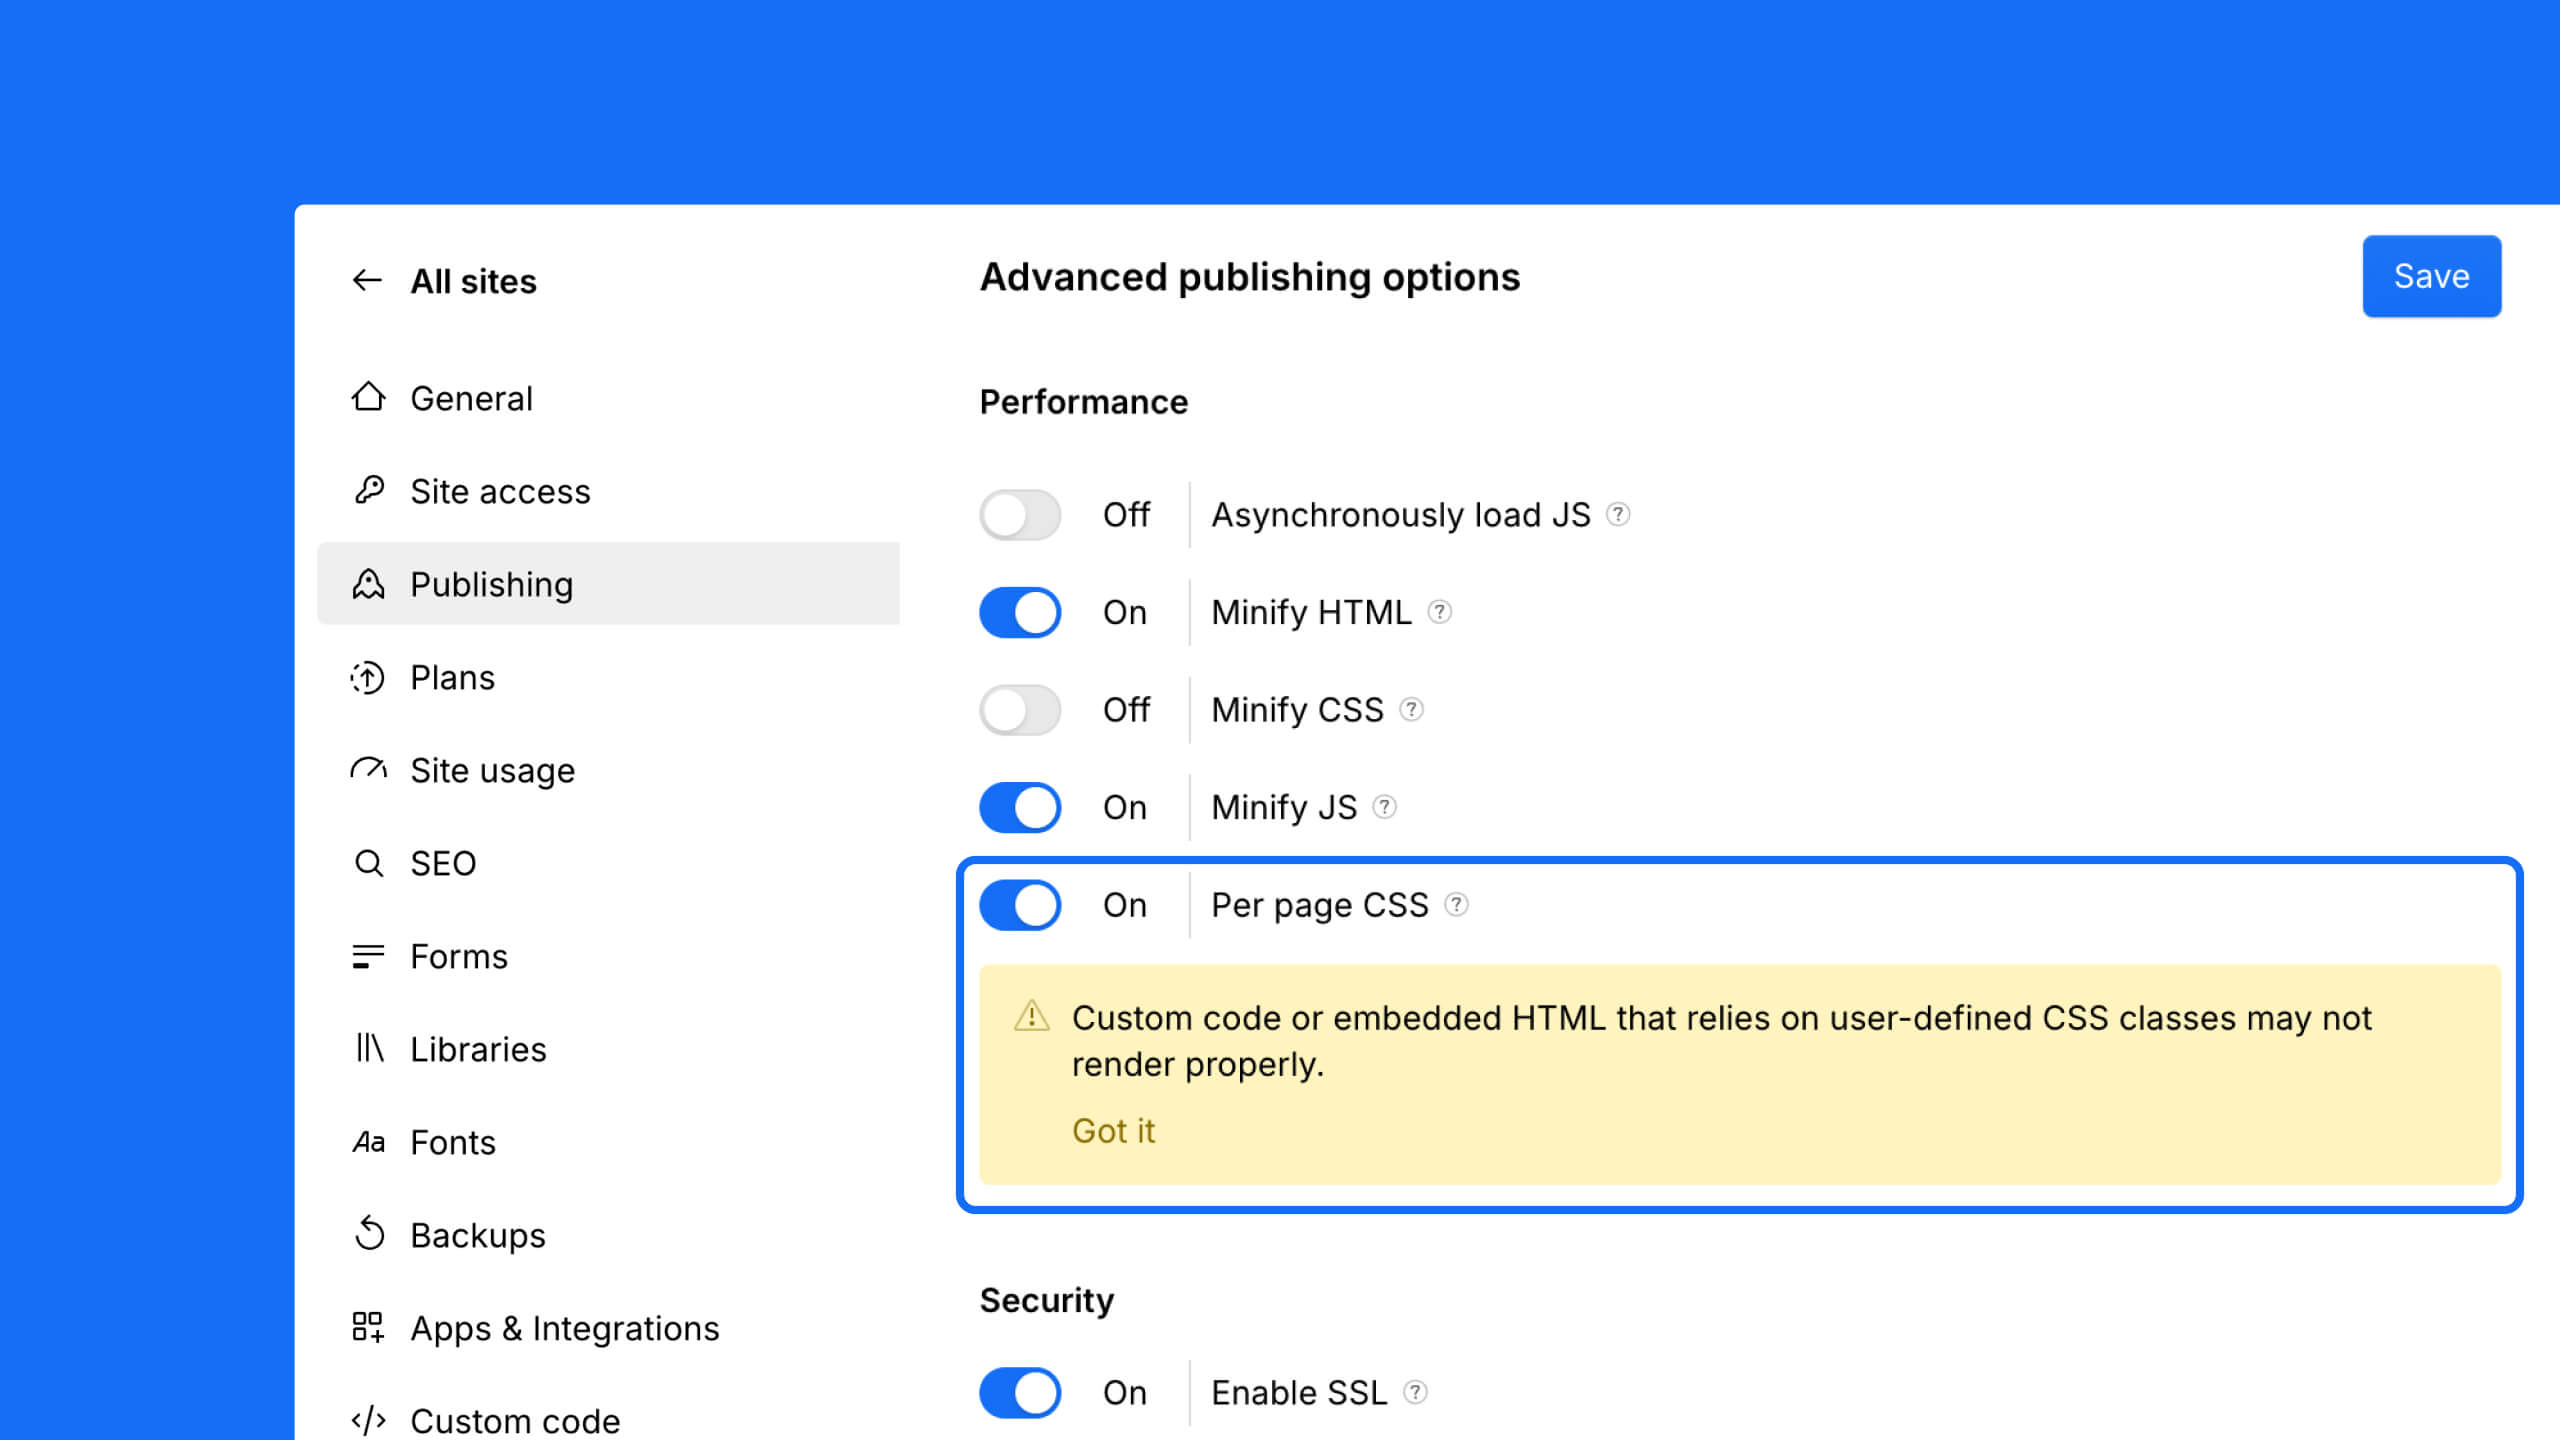Switch off the Enable SSL toggle

point(1019,1392)
